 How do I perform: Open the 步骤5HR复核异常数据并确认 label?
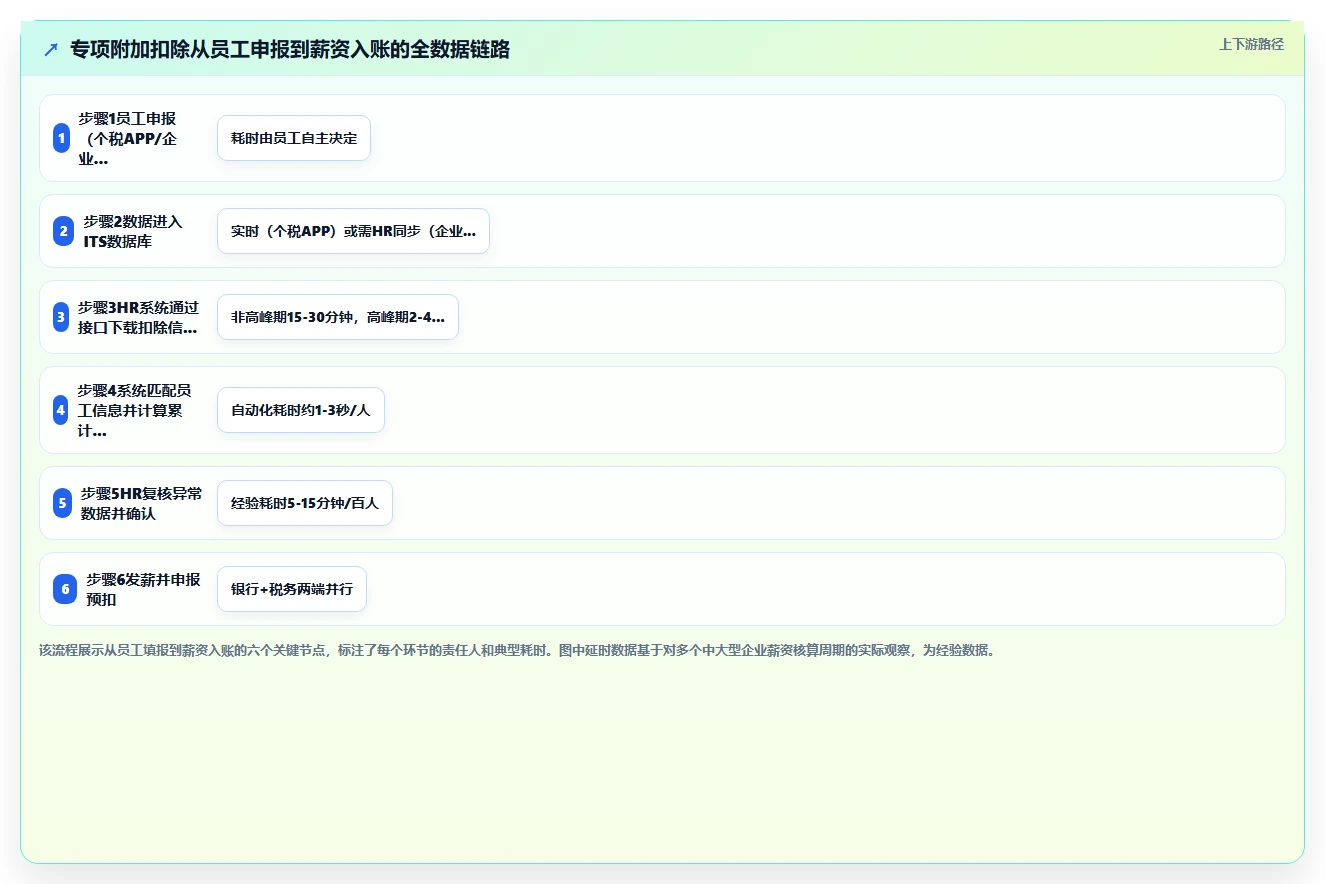click(x=142, y=503)
